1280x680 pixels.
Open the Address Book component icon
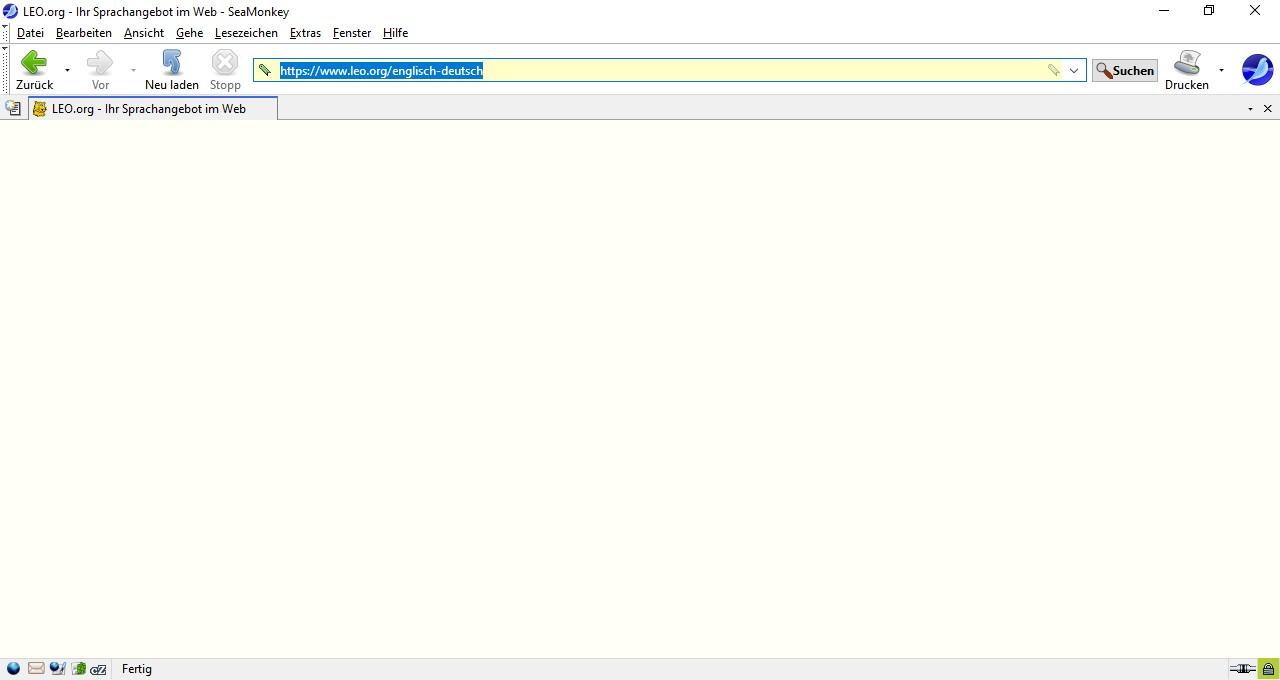[x=78, y=668]
